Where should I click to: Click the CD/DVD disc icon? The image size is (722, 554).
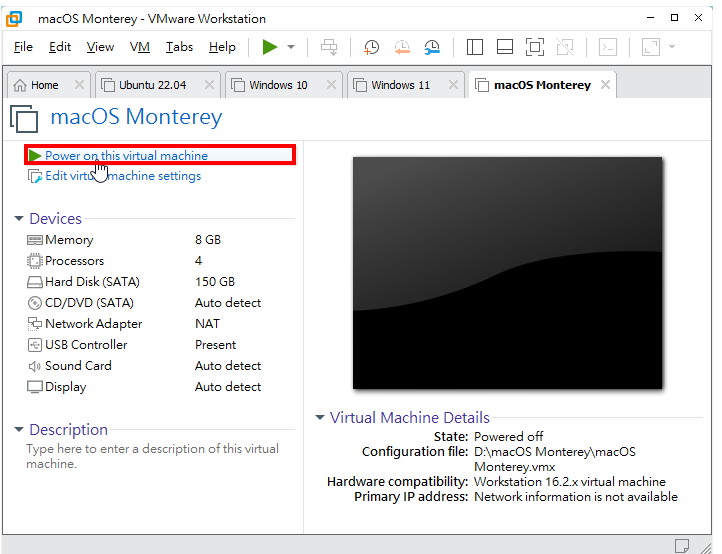click(x=35, y=303)
